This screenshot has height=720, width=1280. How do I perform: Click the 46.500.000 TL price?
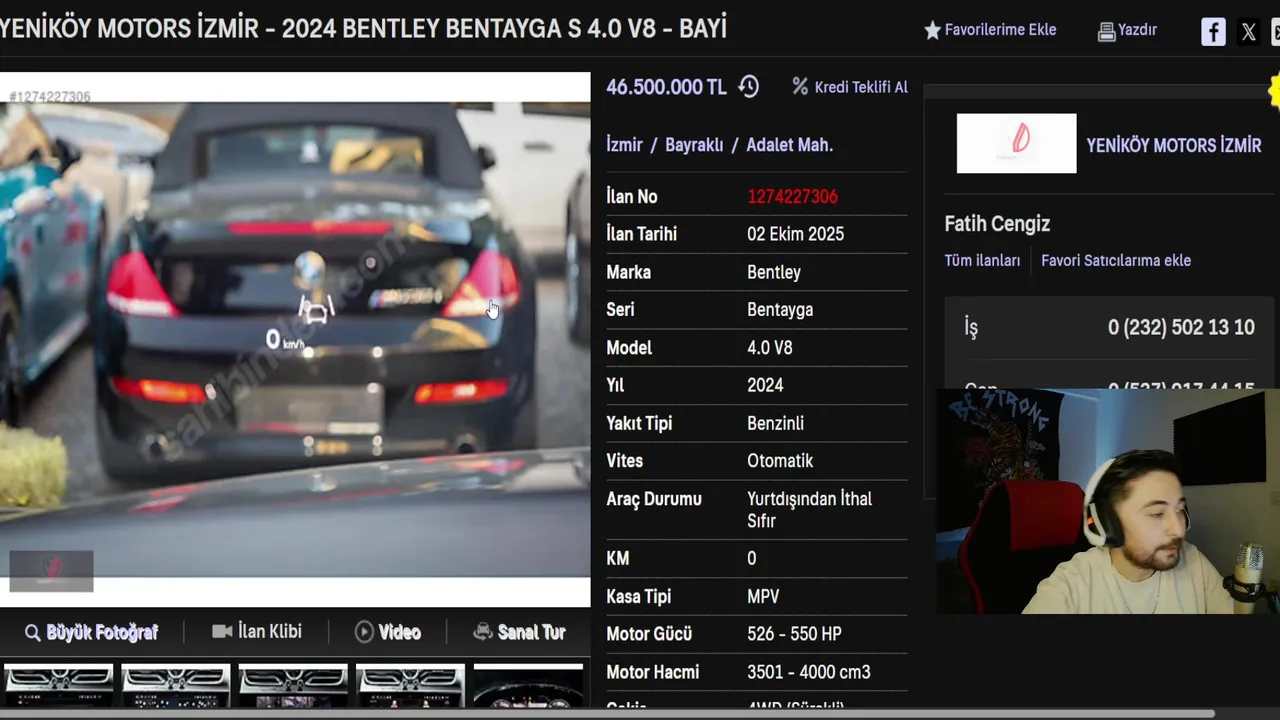click(666, 87)
